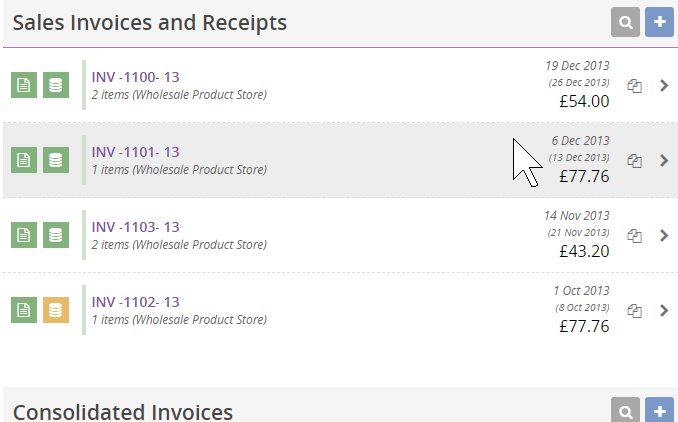Screen dimensions: 678x422
Task: Click document icon for INV -1100- 13
Action: pos(24,85)
